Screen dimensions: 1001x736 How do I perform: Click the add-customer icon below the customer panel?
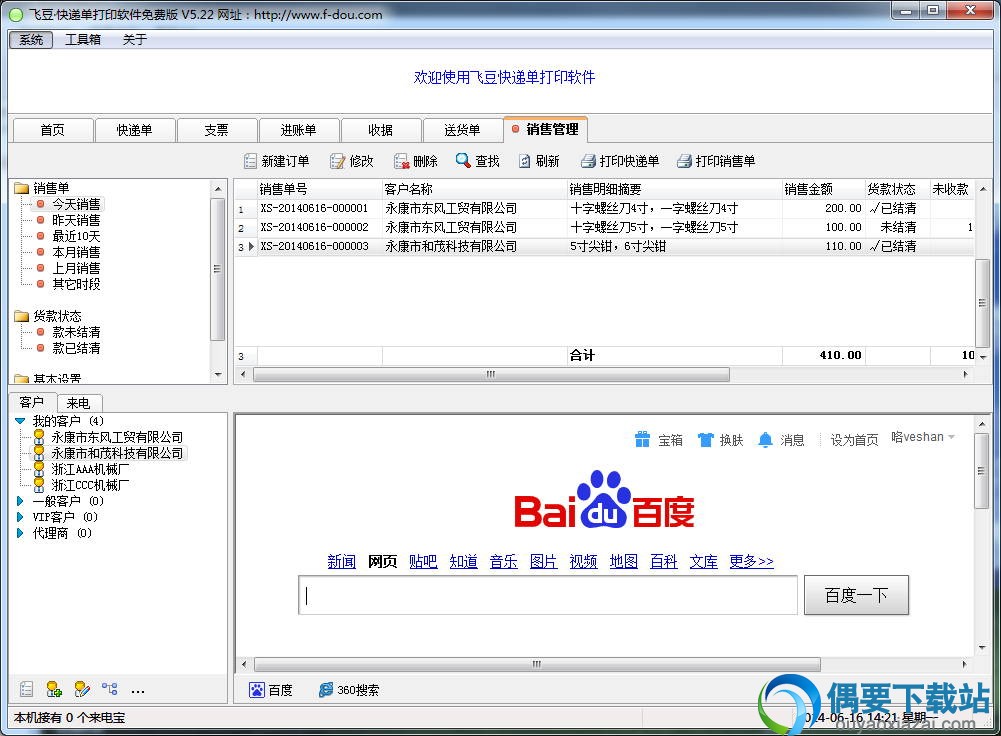54,689
